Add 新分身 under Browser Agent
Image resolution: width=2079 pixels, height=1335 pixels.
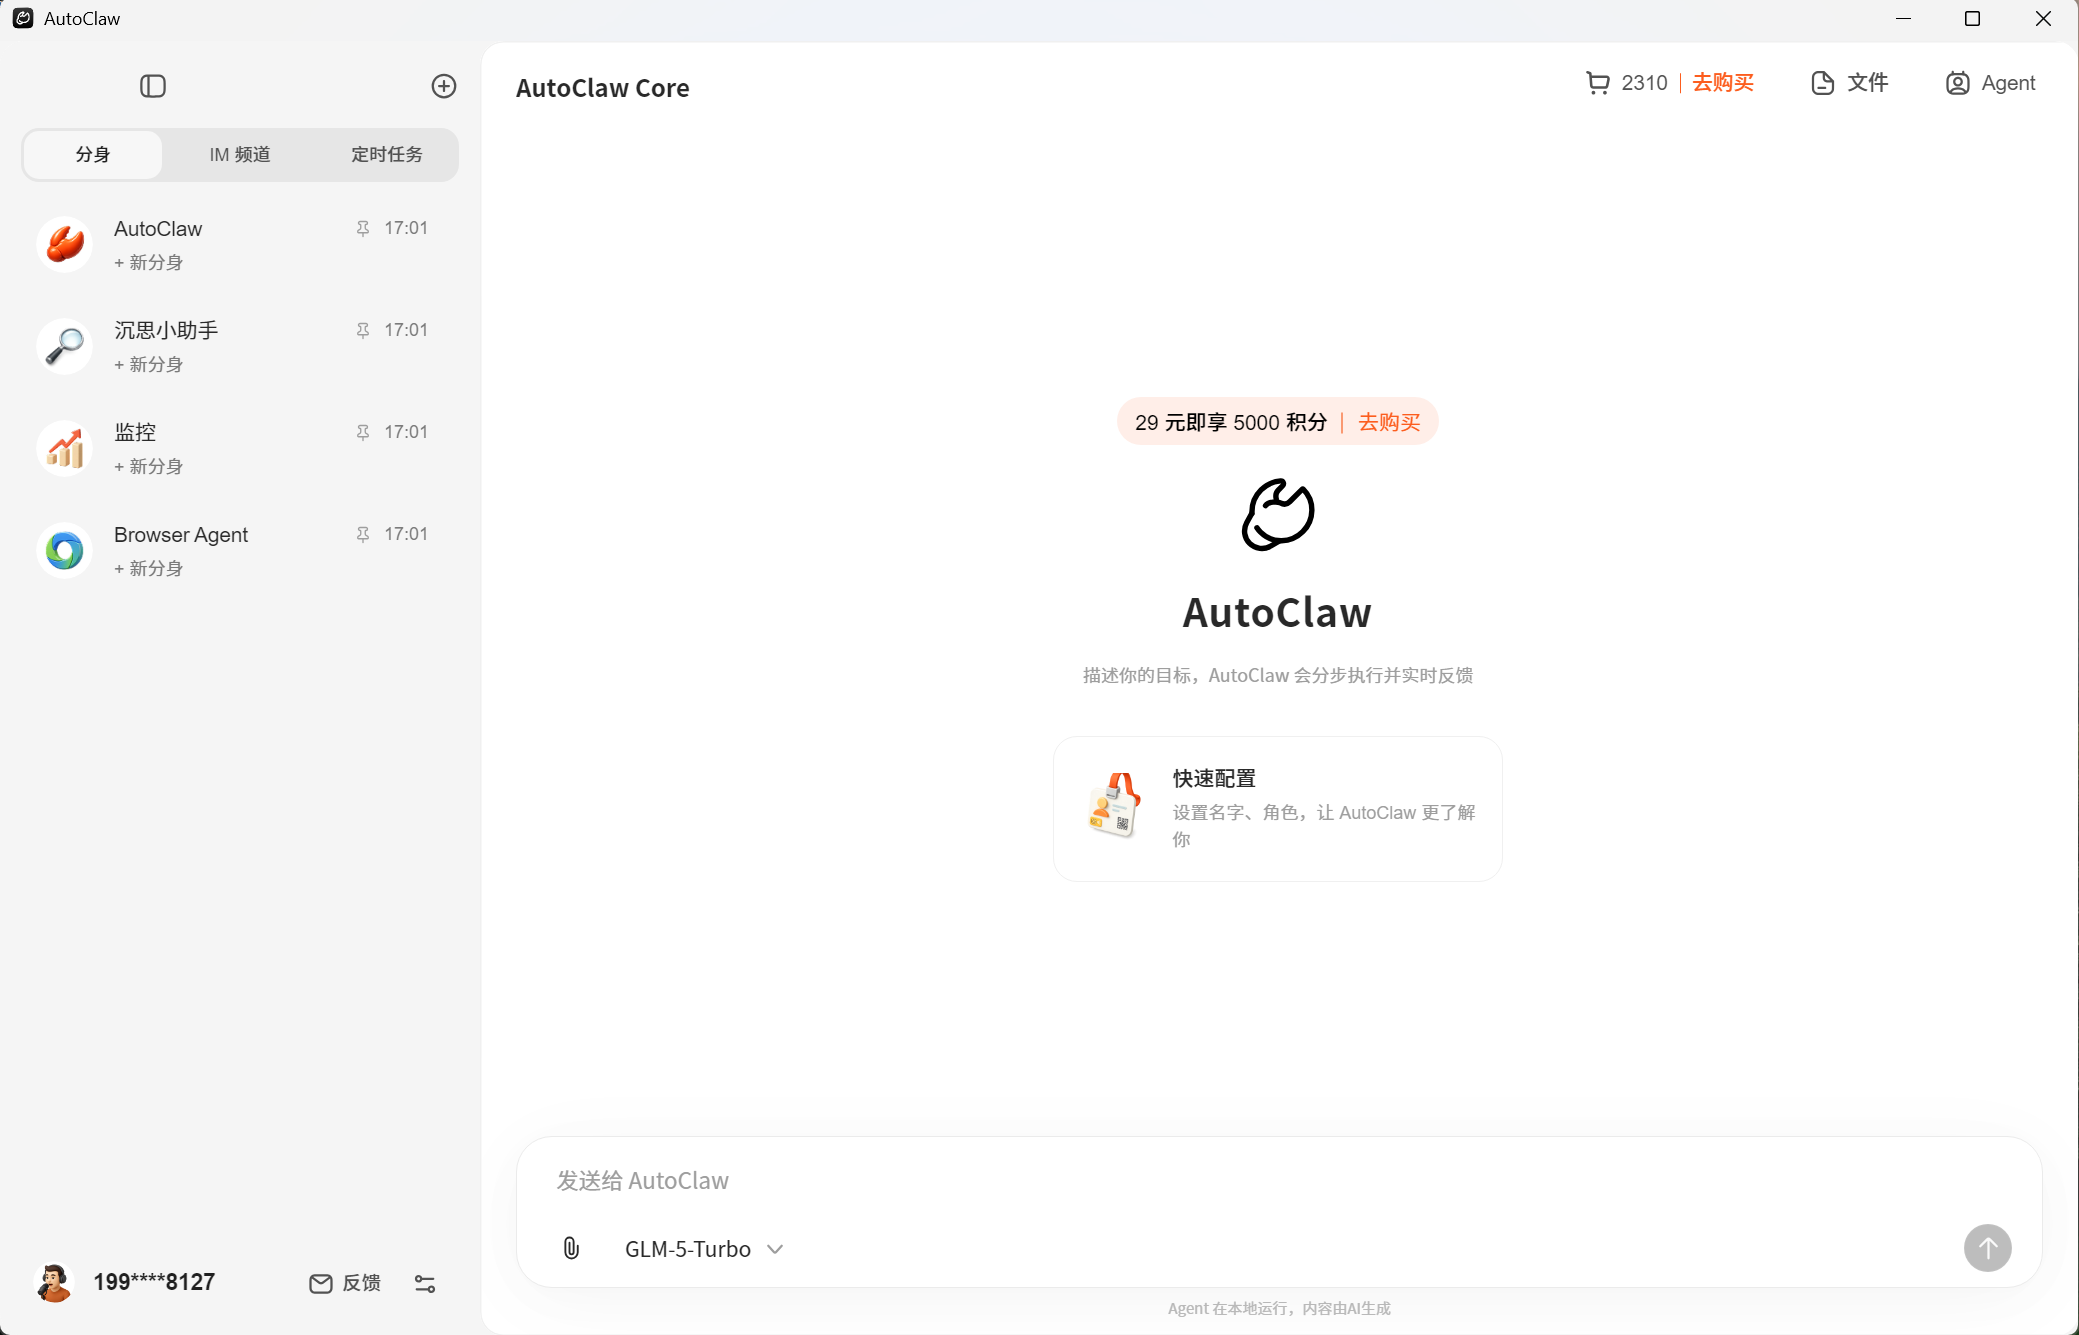[x=148, y=568]
